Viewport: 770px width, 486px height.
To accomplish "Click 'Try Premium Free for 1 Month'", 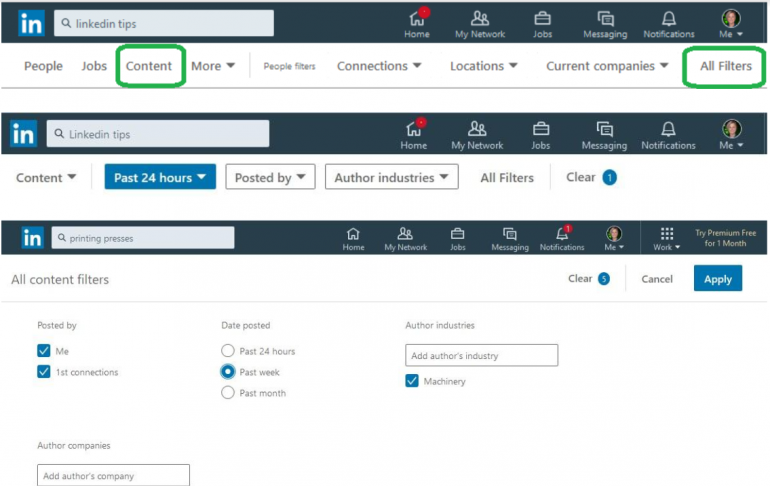I will [x=725, y=238].
